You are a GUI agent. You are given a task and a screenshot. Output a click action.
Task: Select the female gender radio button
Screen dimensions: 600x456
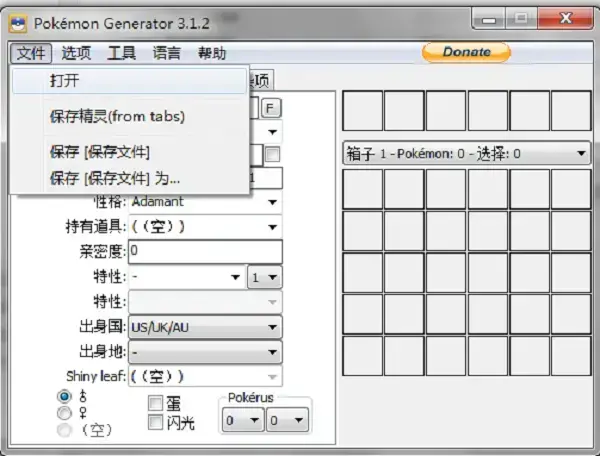pyautogui.click(x=64, y=413)
